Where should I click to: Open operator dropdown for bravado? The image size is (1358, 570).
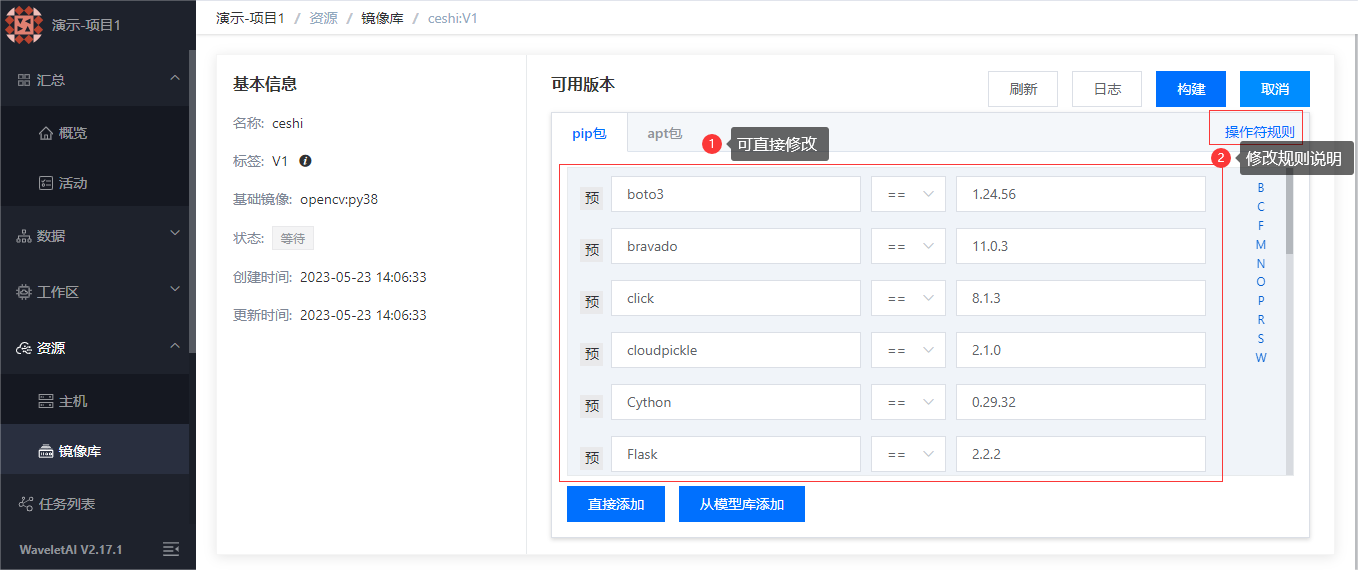click(908, 246)
